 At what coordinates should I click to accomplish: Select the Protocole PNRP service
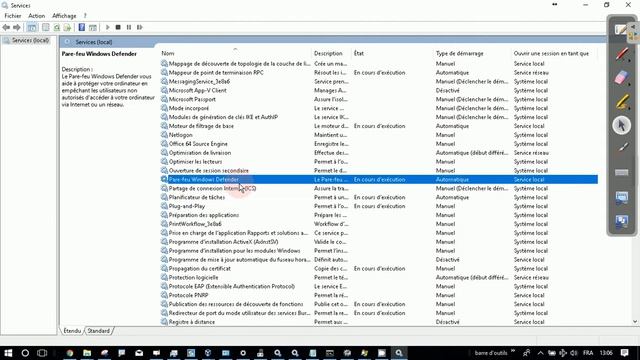(x=188, y=296)
